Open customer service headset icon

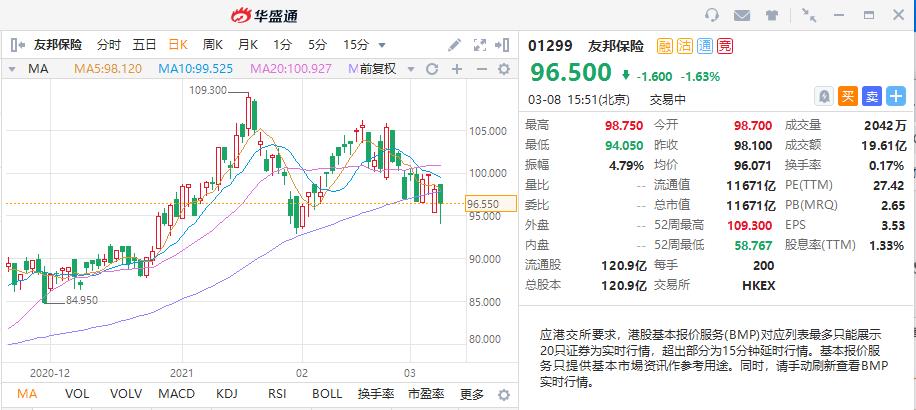click(712, 15)
